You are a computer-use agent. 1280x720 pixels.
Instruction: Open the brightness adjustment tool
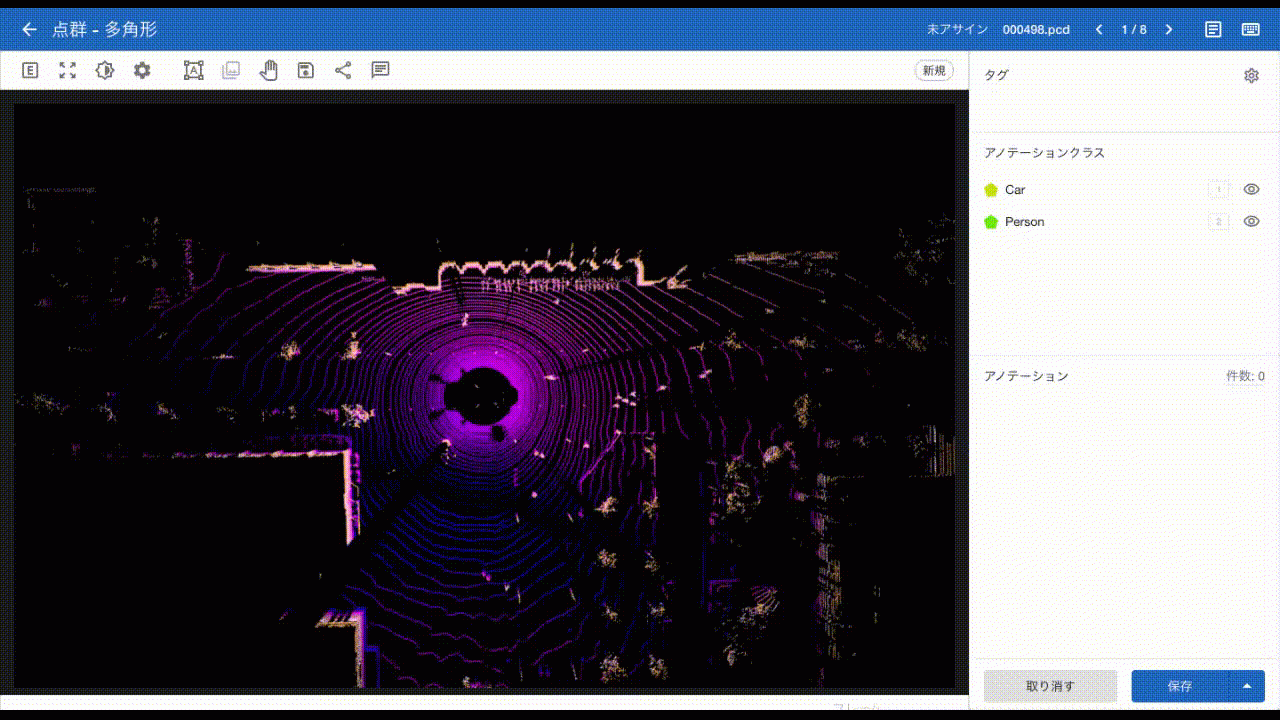pyautogui.click(x=105, y=70)
